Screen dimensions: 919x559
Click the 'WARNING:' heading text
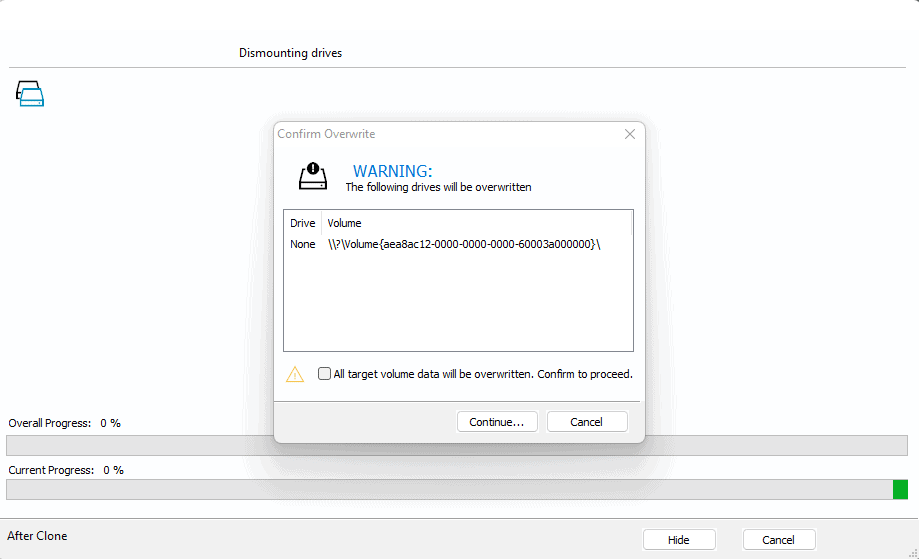click(x=392, y=171)
